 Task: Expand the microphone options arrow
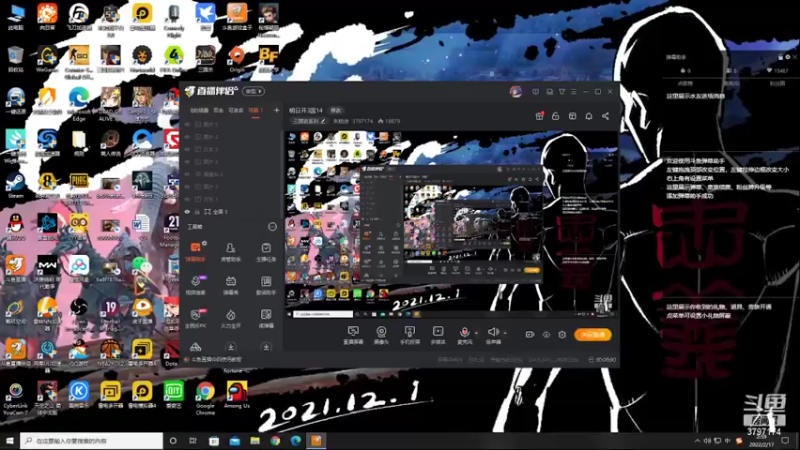click(x=477, y=333)
